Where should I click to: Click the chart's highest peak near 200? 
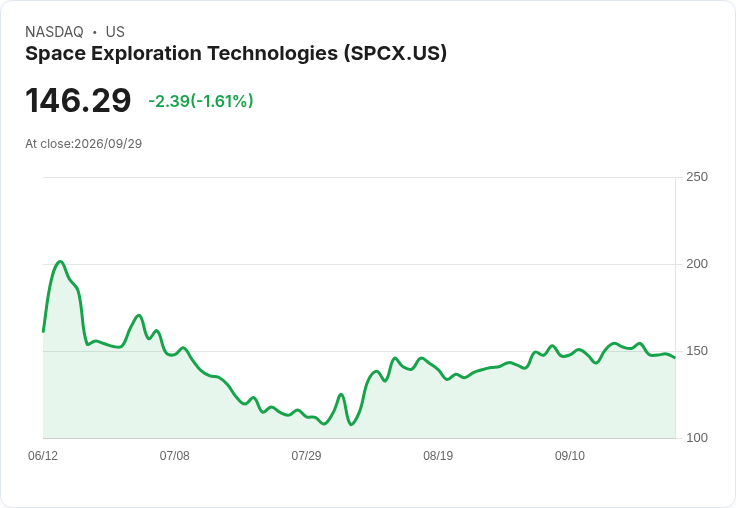point(60,262)
